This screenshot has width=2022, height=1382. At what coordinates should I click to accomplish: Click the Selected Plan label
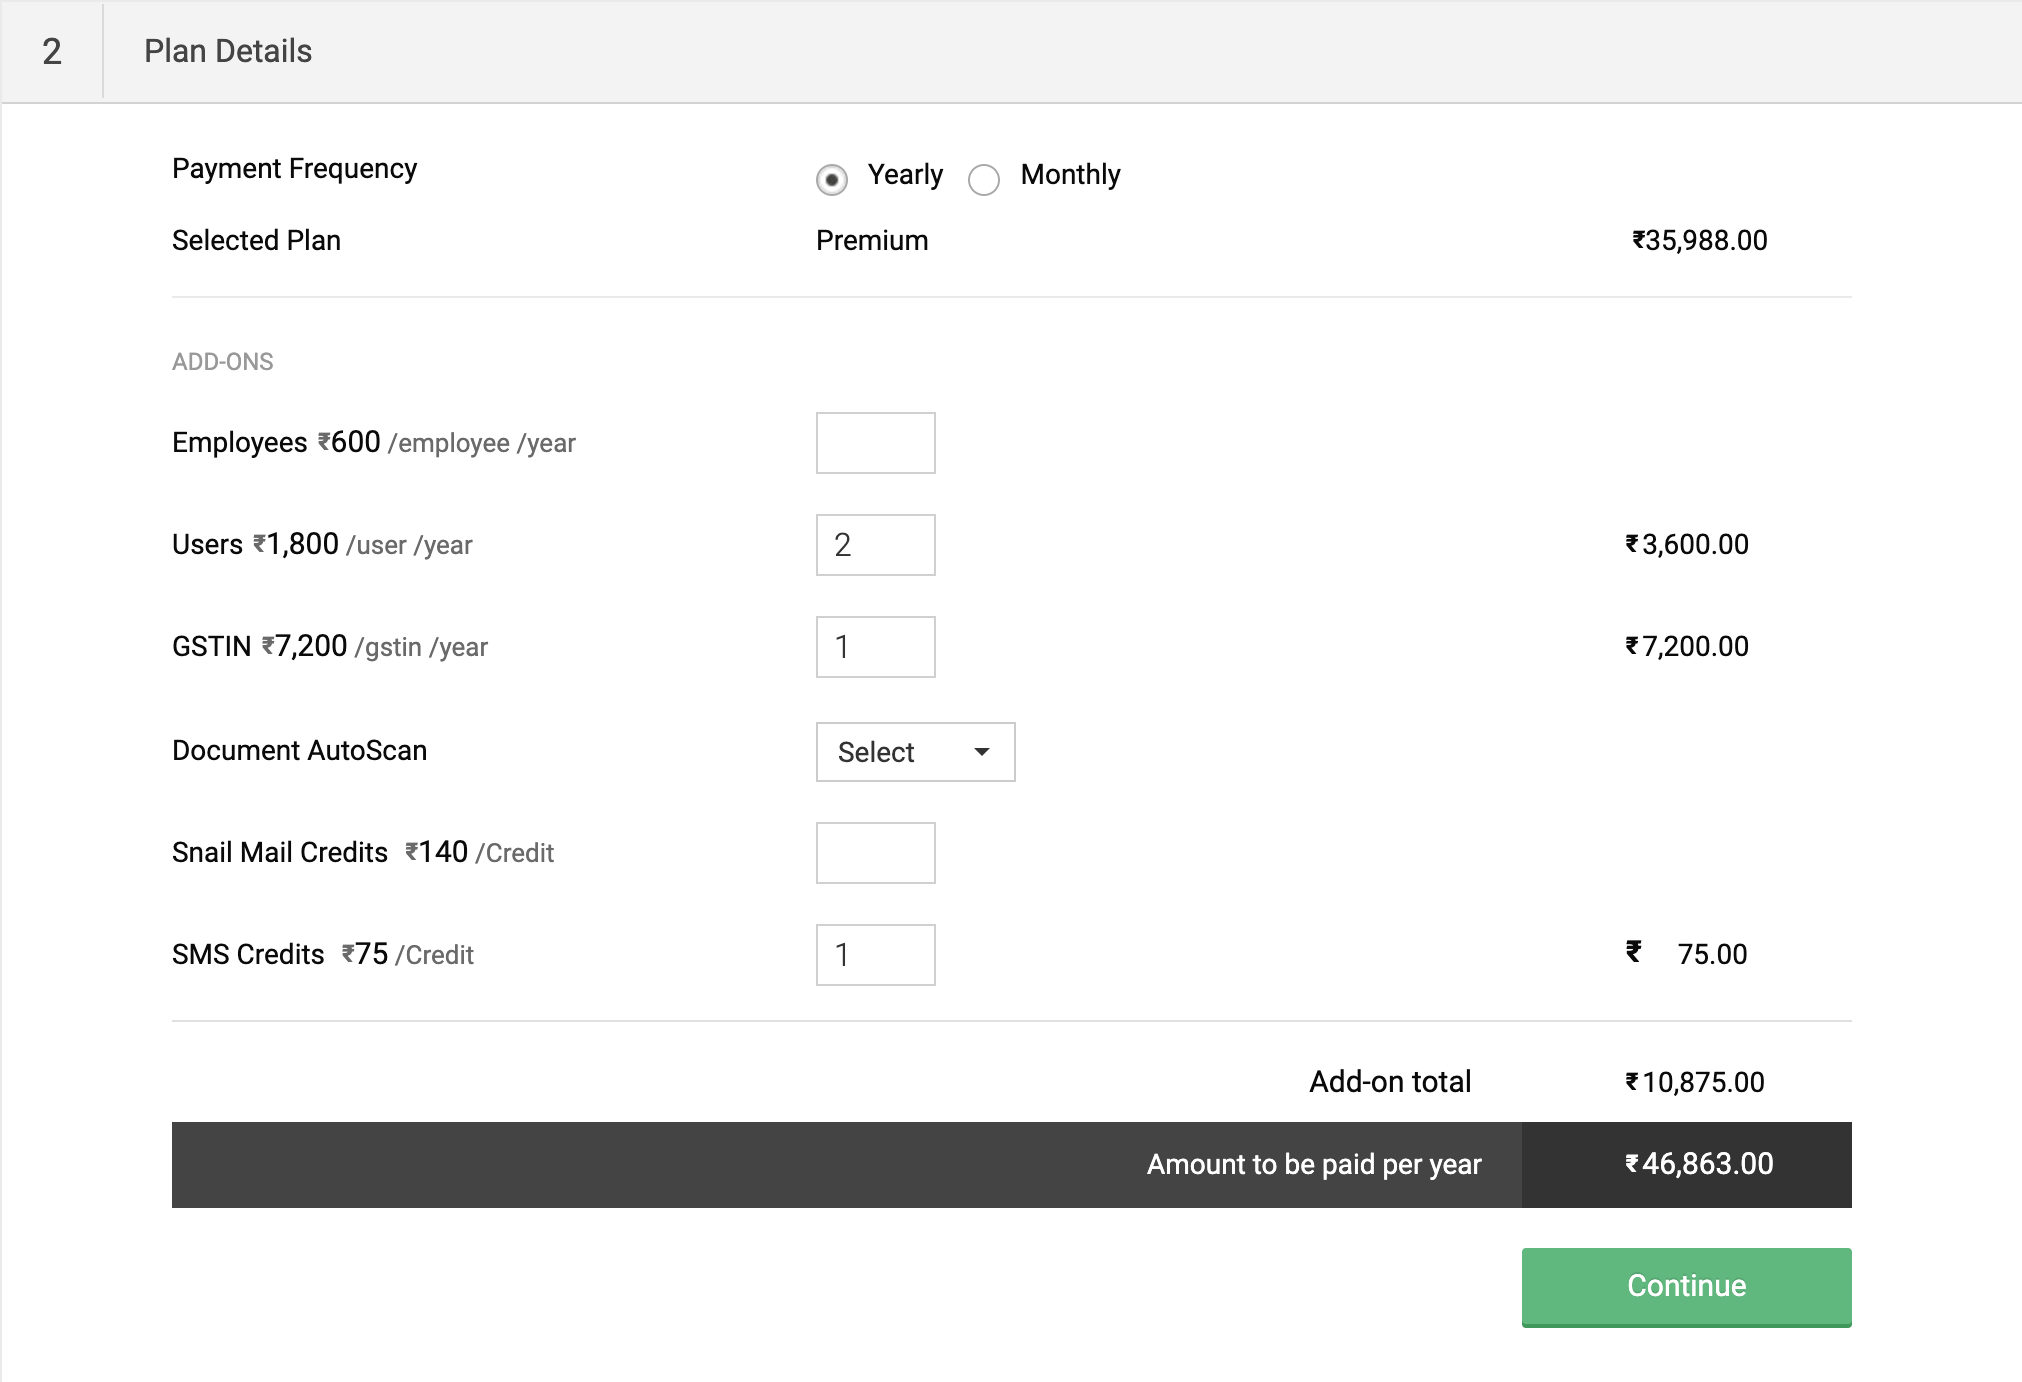256,241
